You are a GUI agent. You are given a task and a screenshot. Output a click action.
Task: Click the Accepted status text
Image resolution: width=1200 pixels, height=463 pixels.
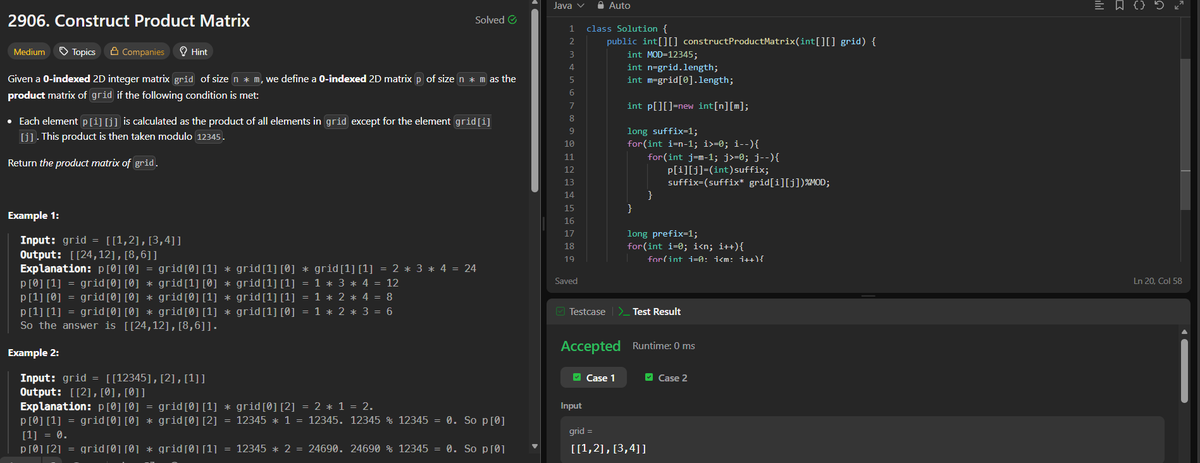[x=592, y=346]
